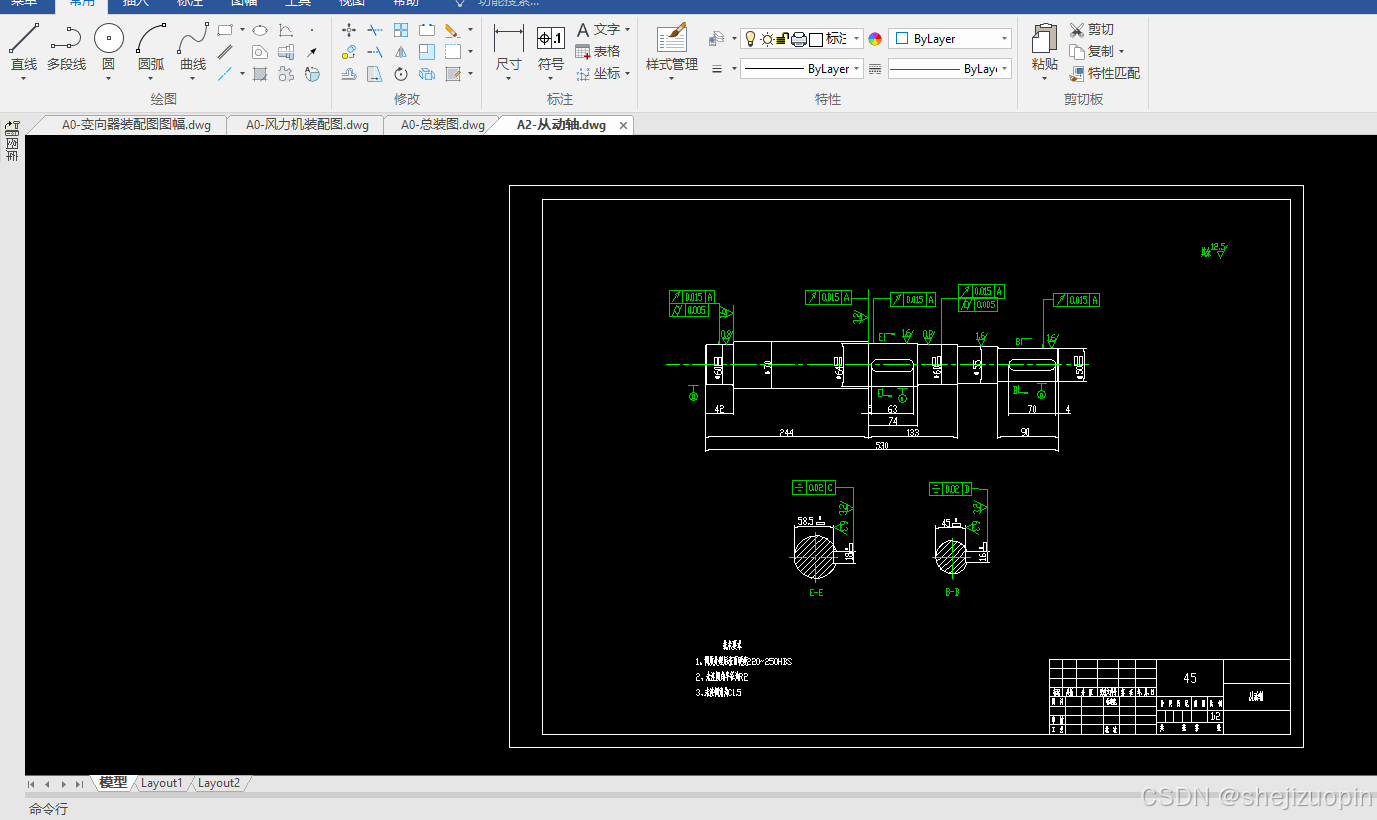
Task: Close the A2-从动轴.dwg tab
Action: click(624, 126)
